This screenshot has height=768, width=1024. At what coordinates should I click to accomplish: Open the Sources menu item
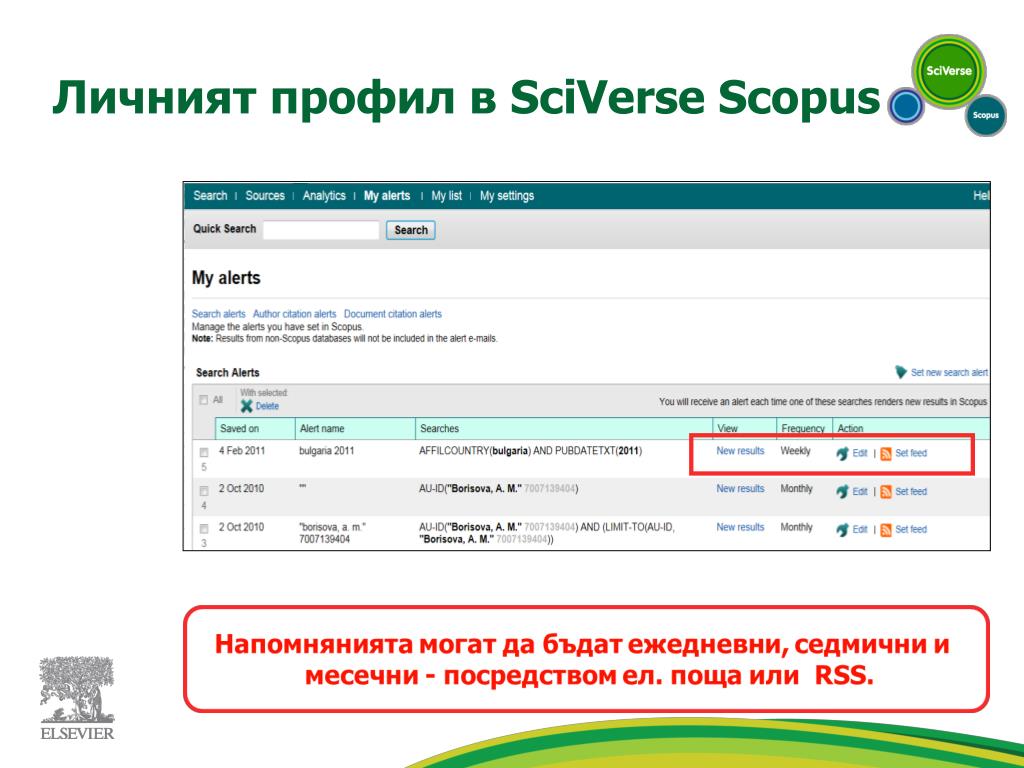(264, 195)
